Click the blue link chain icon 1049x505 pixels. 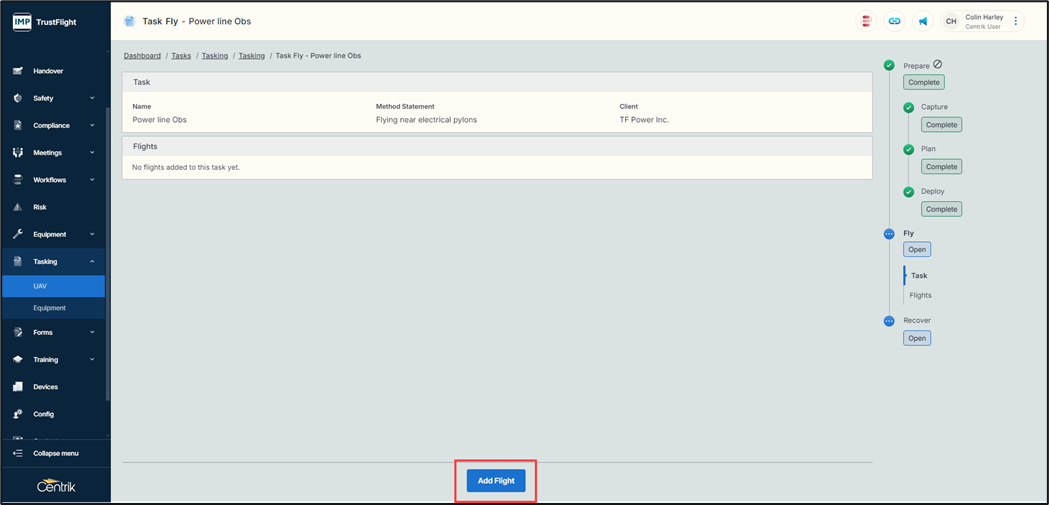point(894,21)
